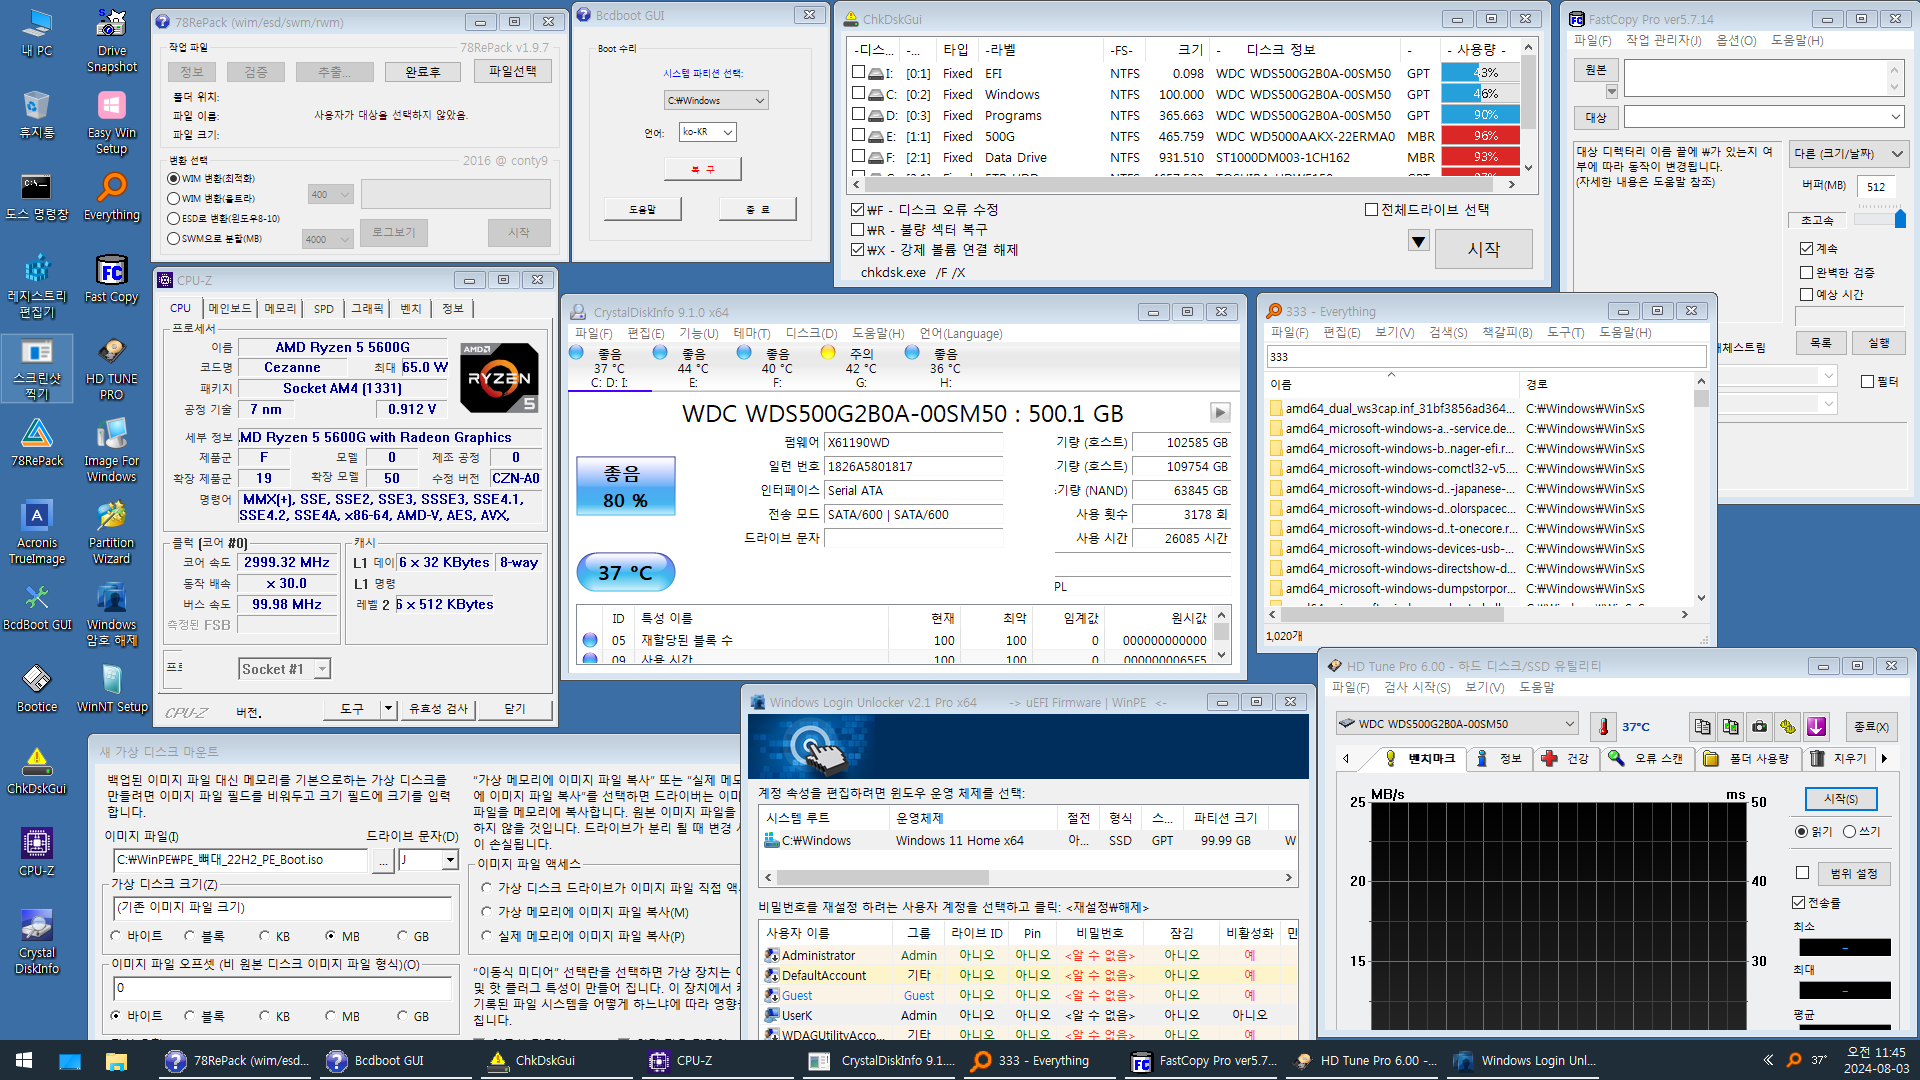This screenshot has height=1080, width=1920.
Task: Open Windows Start menu
Action: point(24,1061)
